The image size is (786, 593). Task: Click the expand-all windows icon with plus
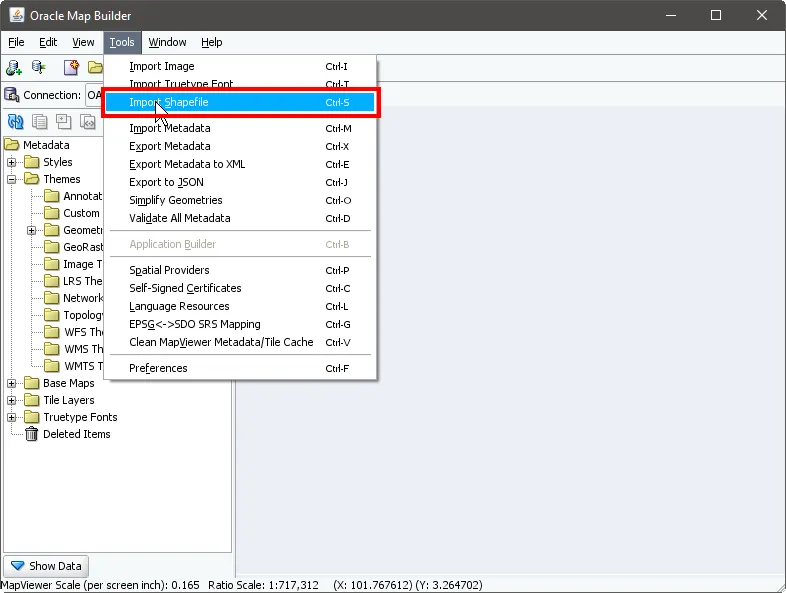[x=64, y=121]
